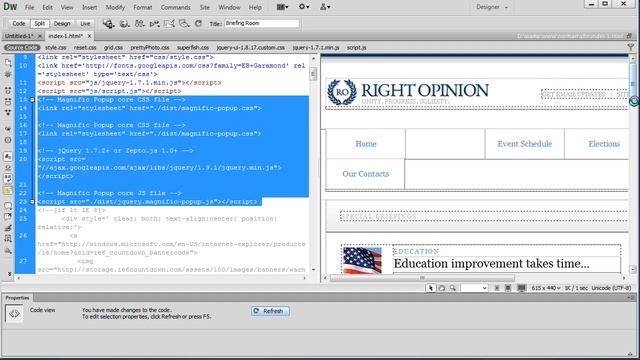Toggle Word Wrap in the coding toolbar
The height and width of the screenshot is (360, 640).
tap(8, 178)
